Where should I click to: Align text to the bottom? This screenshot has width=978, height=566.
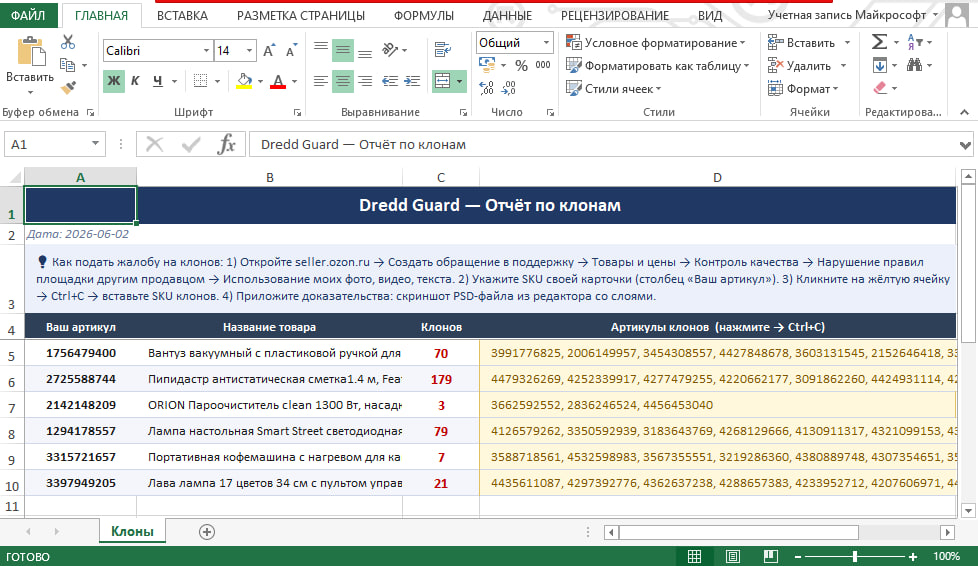[x=365, y=51]
